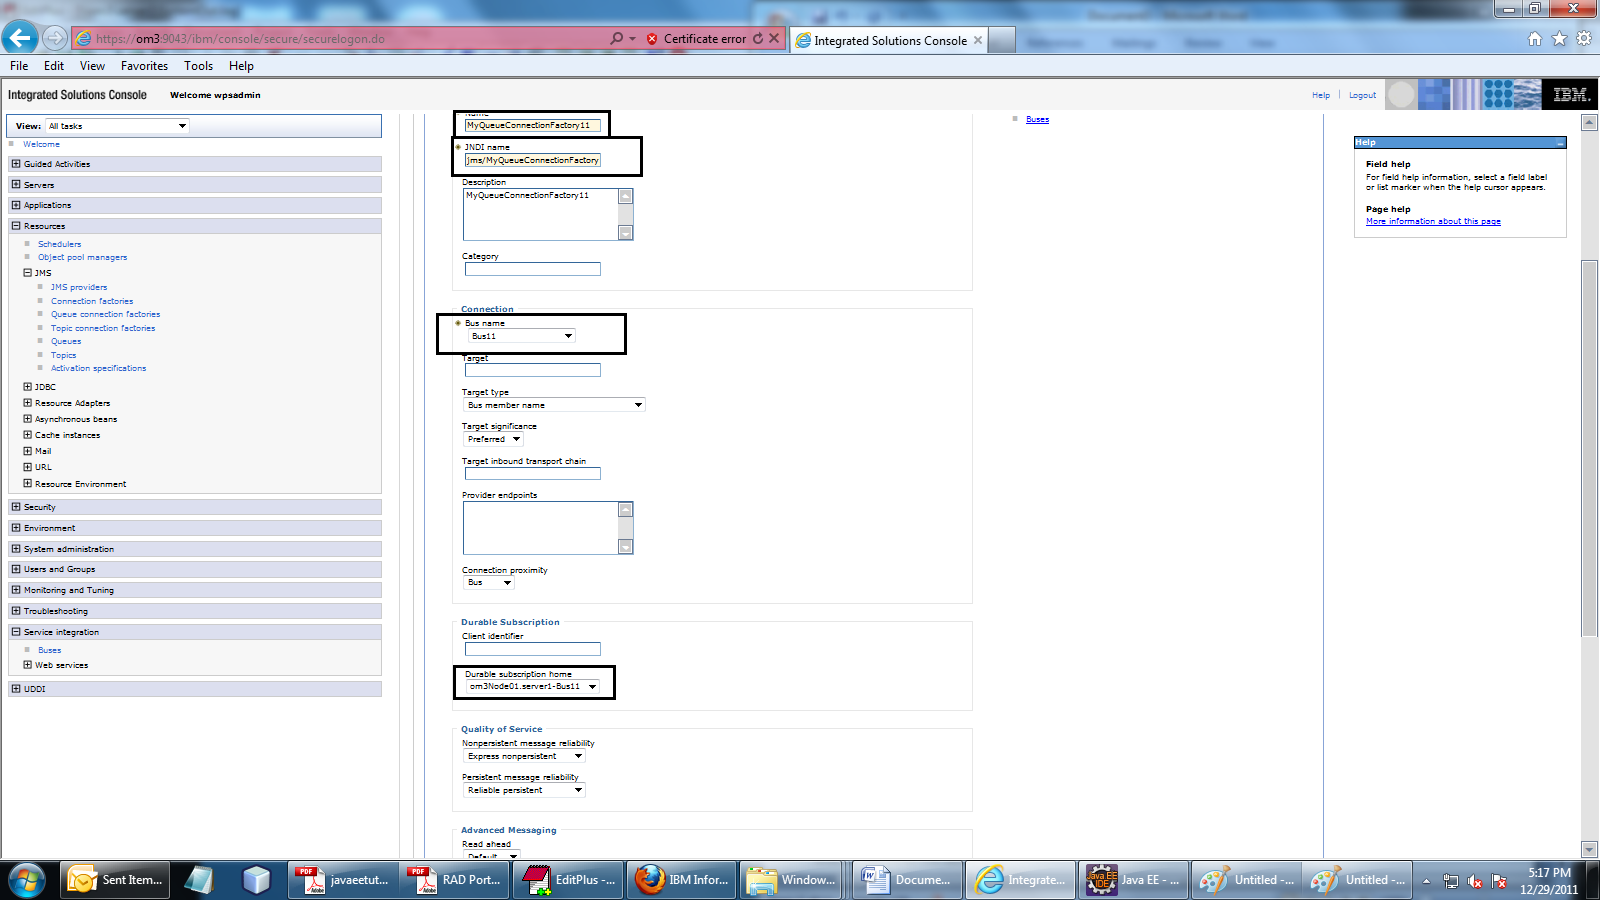Viewport: 1600px width, 900px height.
Task: Expand the JDBC tree node
Action: 28,386
